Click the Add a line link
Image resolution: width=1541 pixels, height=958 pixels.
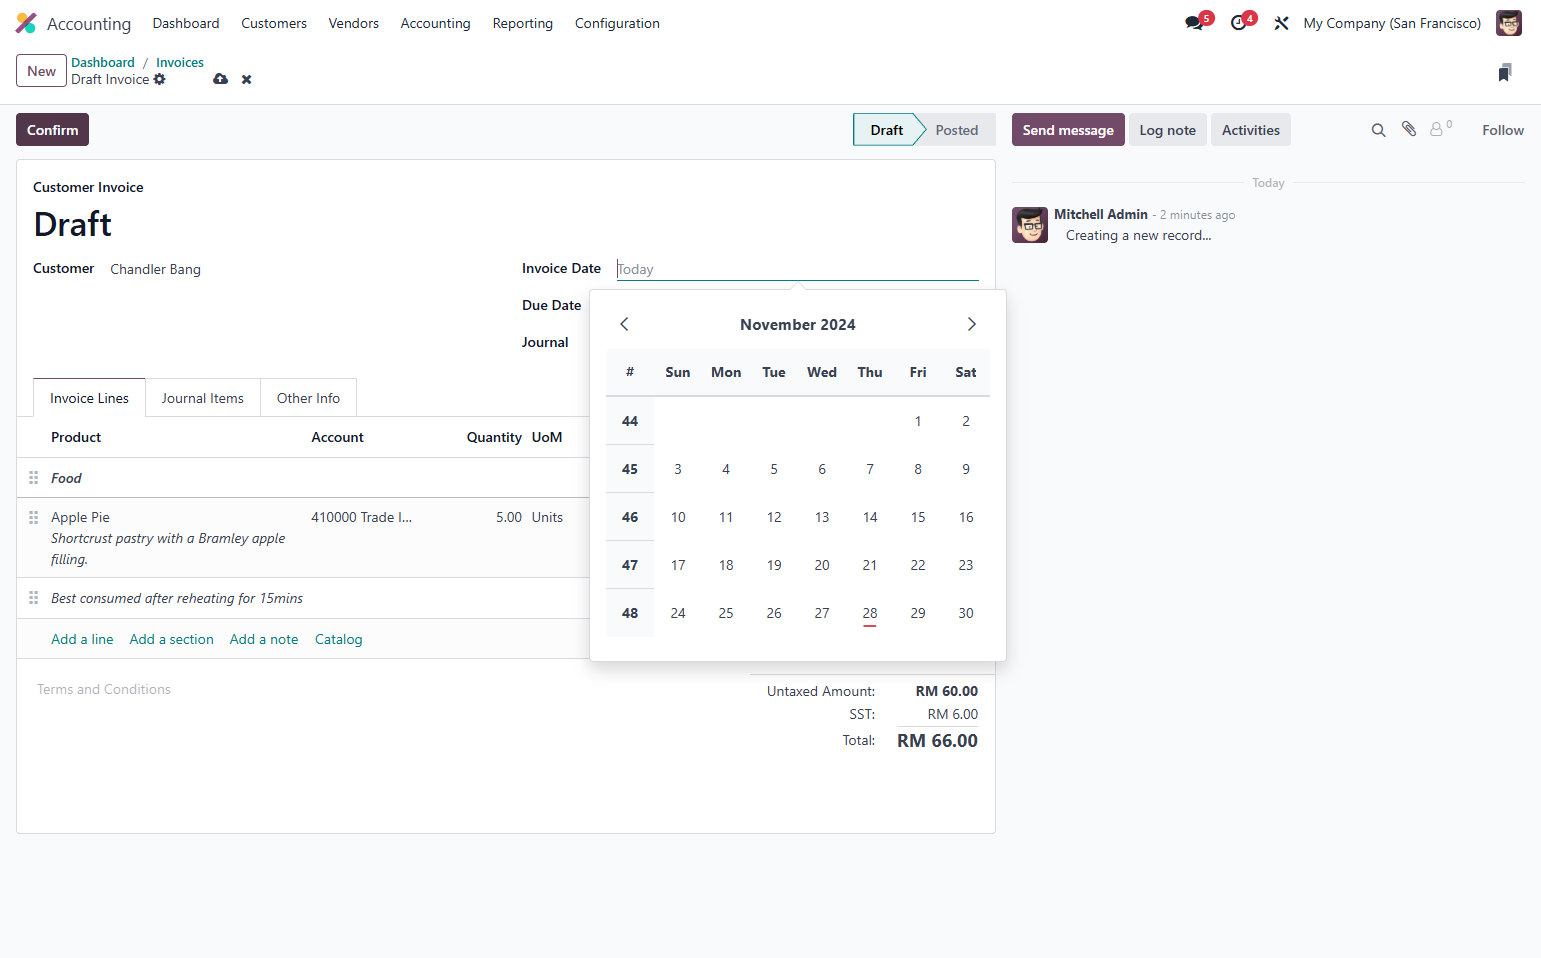tap(82, 639)
